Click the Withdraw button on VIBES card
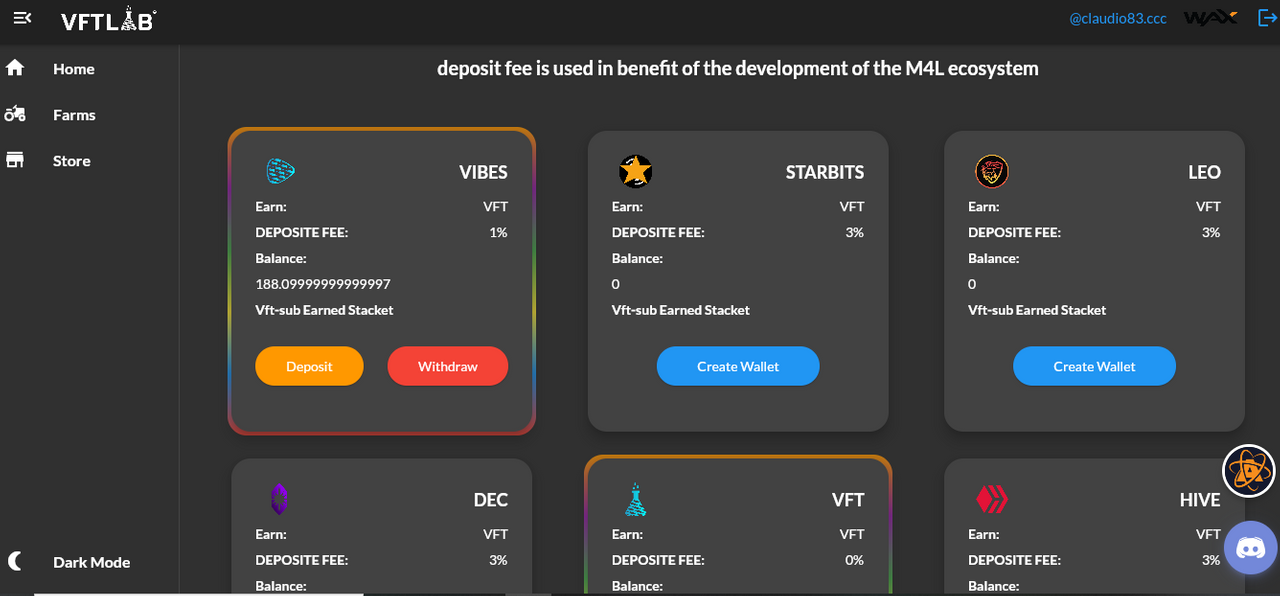The height and width of the screenshot is (596, 1280). pyautogui.click(x=448, y=366)
